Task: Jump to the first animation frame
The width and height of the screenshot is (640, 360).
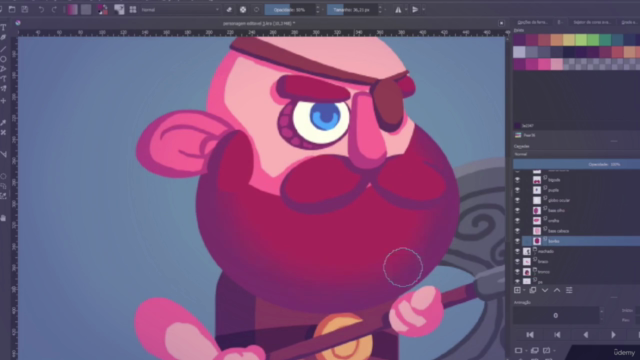Action: tap(530, 335)
